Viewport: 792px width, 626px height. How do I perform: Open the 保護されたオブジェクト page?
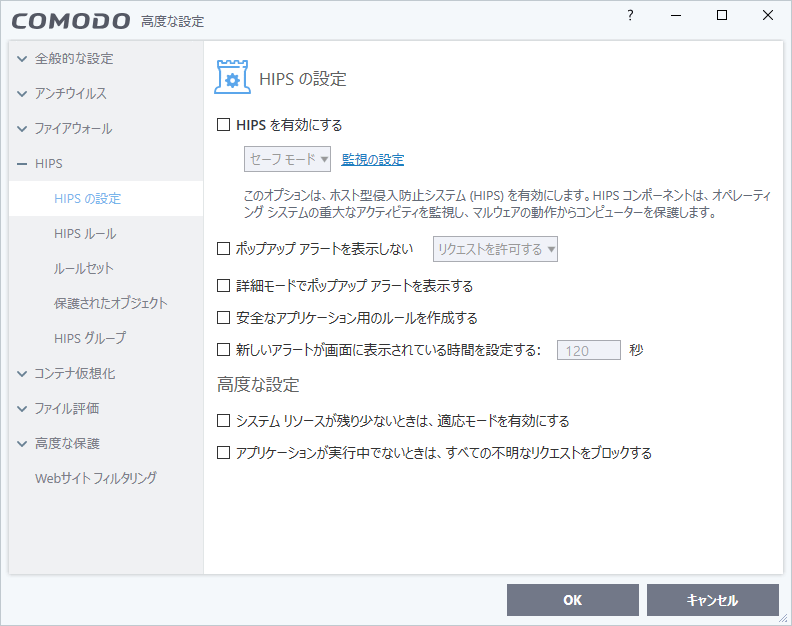pos(110,303)
